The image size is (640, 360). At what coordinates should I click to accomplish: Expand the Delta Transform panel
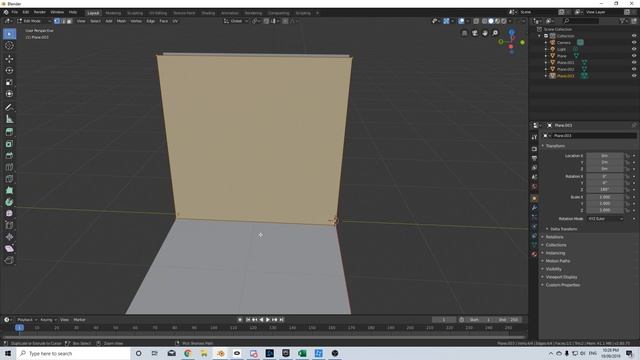tap(563, 229)
